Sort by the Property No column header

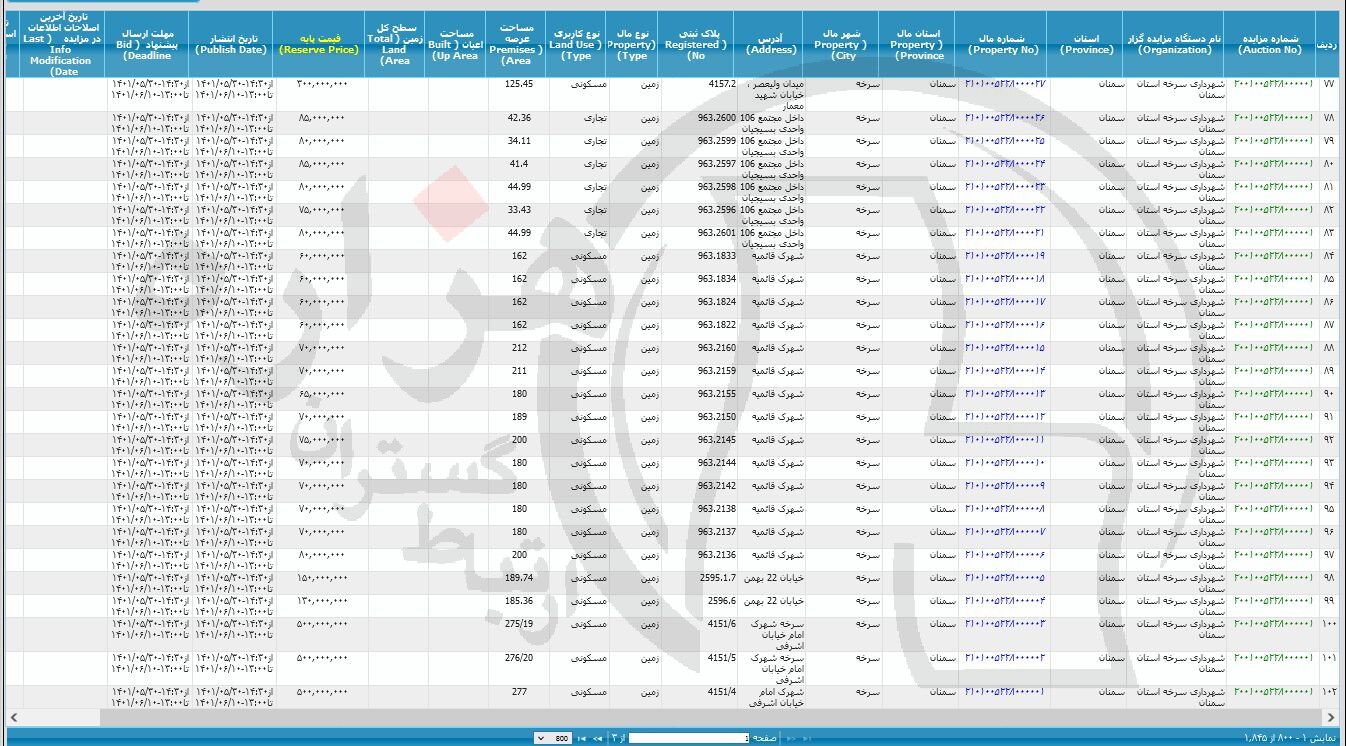[1002, 43]
